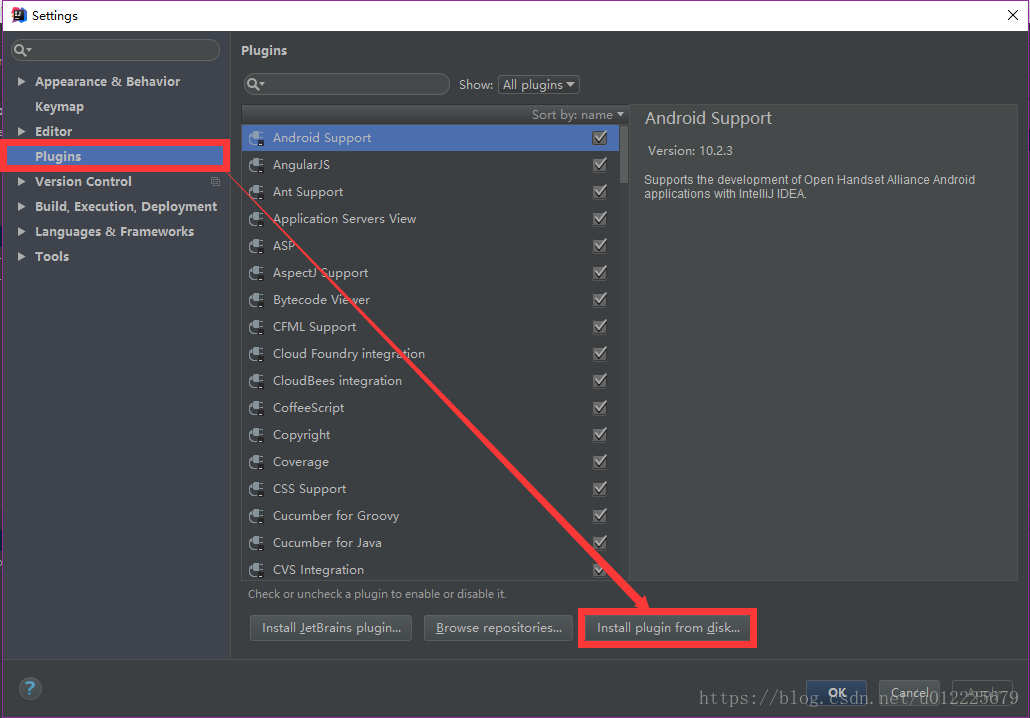The image size is (1030, 718).
Task: Open the Sort by name dropdown
Action: point(577,115)
